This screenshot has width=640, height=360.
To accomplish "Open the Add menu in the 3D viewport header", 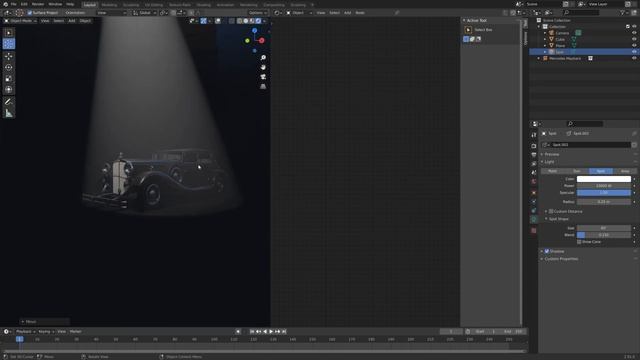I will 71,21.
